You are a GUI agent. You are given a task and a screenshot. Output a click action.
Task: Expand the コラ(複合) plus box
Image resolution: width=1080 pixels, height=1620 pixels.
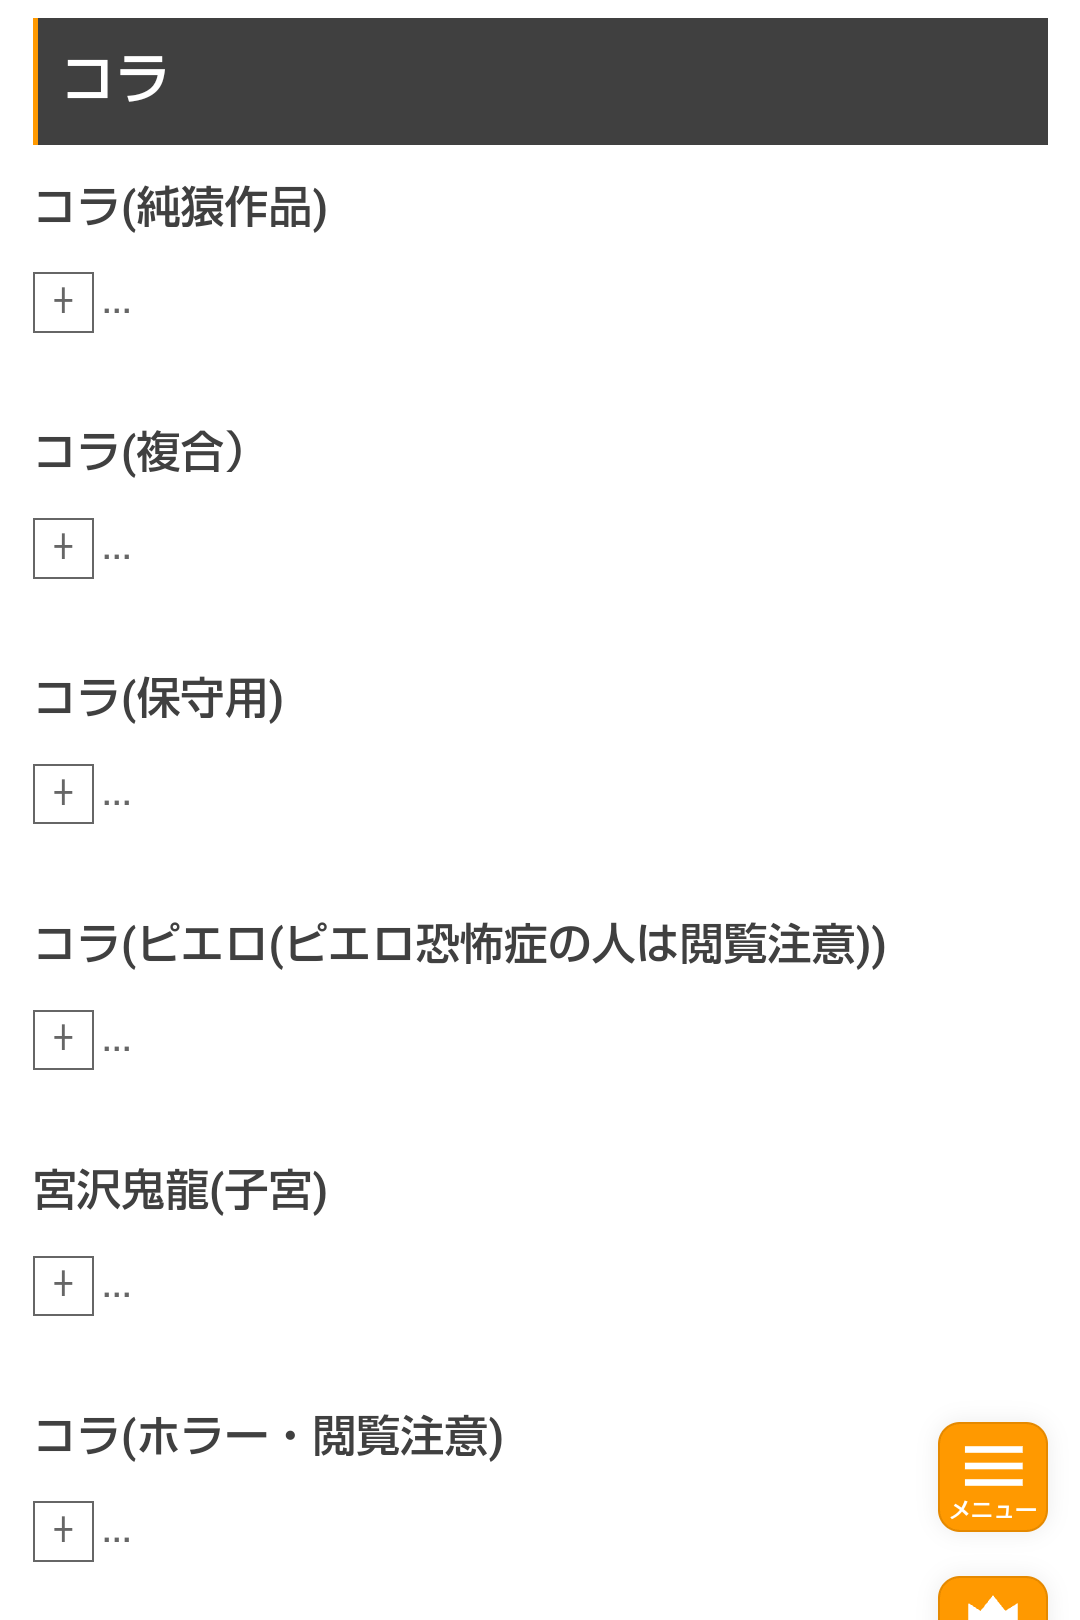(63, 548)
